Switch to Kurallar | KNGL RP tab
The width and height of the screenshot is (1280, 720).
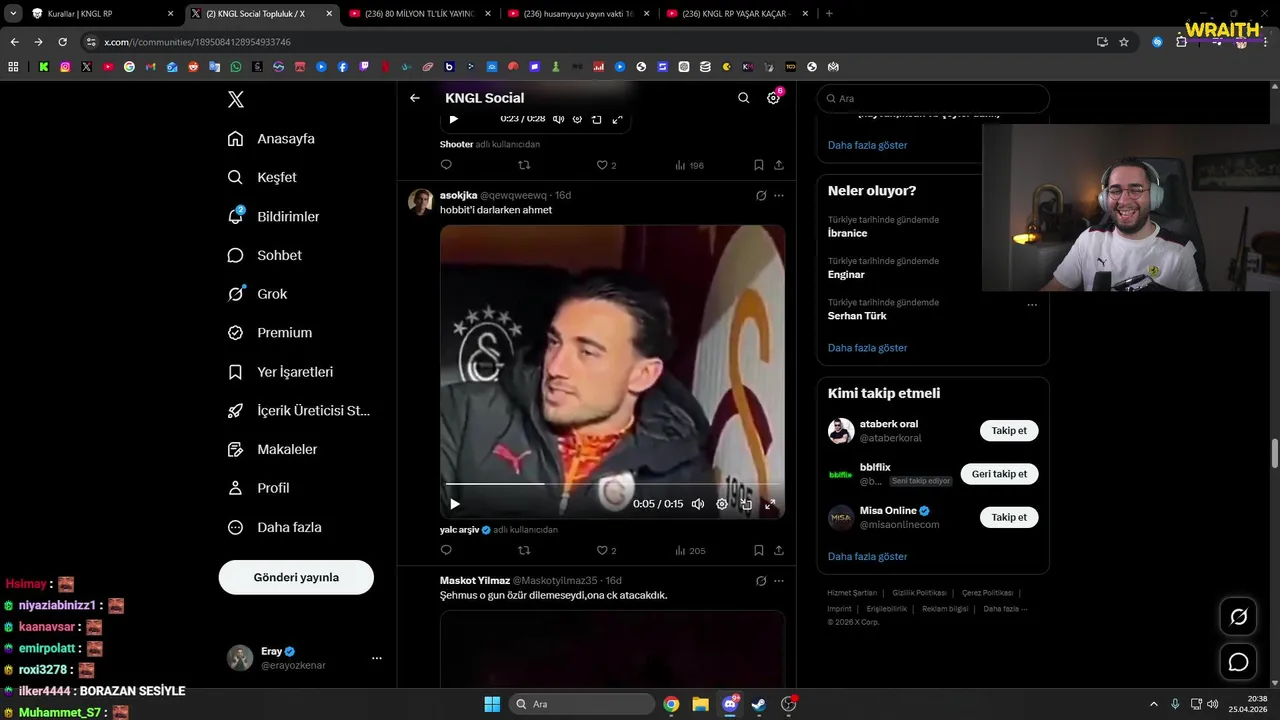click(x=103, y=14)
